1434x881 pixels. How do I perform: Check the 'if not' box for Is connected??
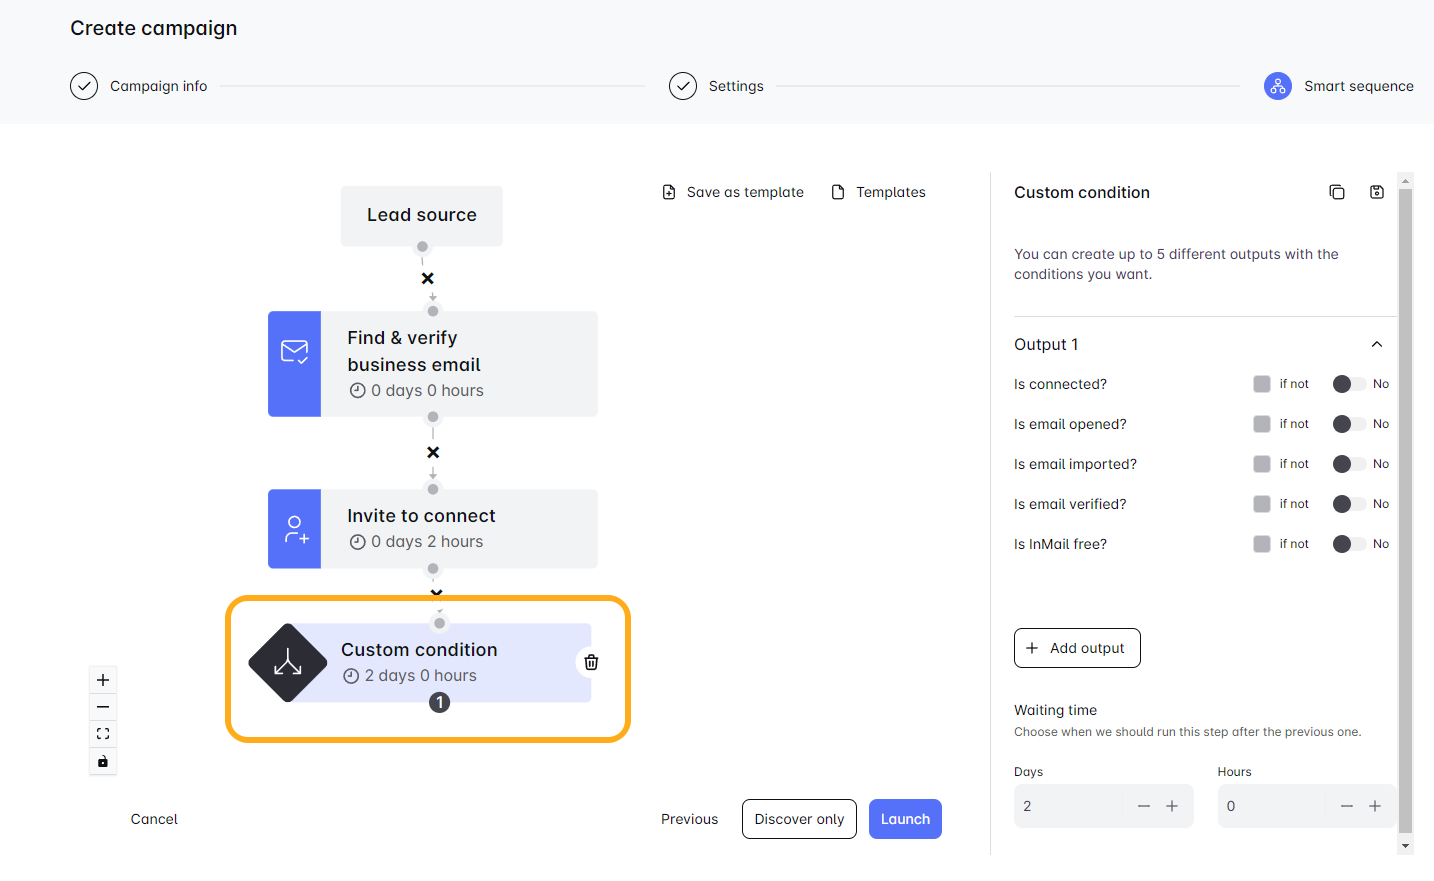click(x=1262, y=384)
